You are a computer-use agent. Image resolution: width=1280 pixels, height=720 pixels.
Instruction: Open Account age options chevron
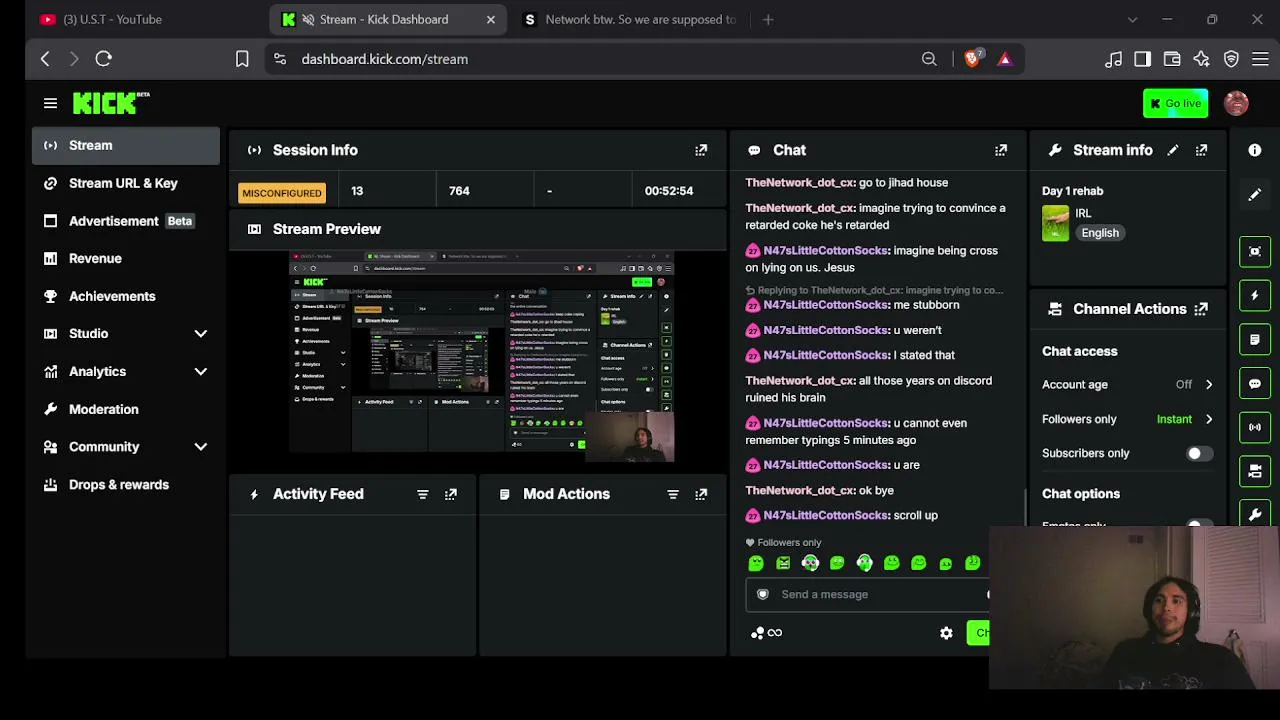click(1209, 384)
